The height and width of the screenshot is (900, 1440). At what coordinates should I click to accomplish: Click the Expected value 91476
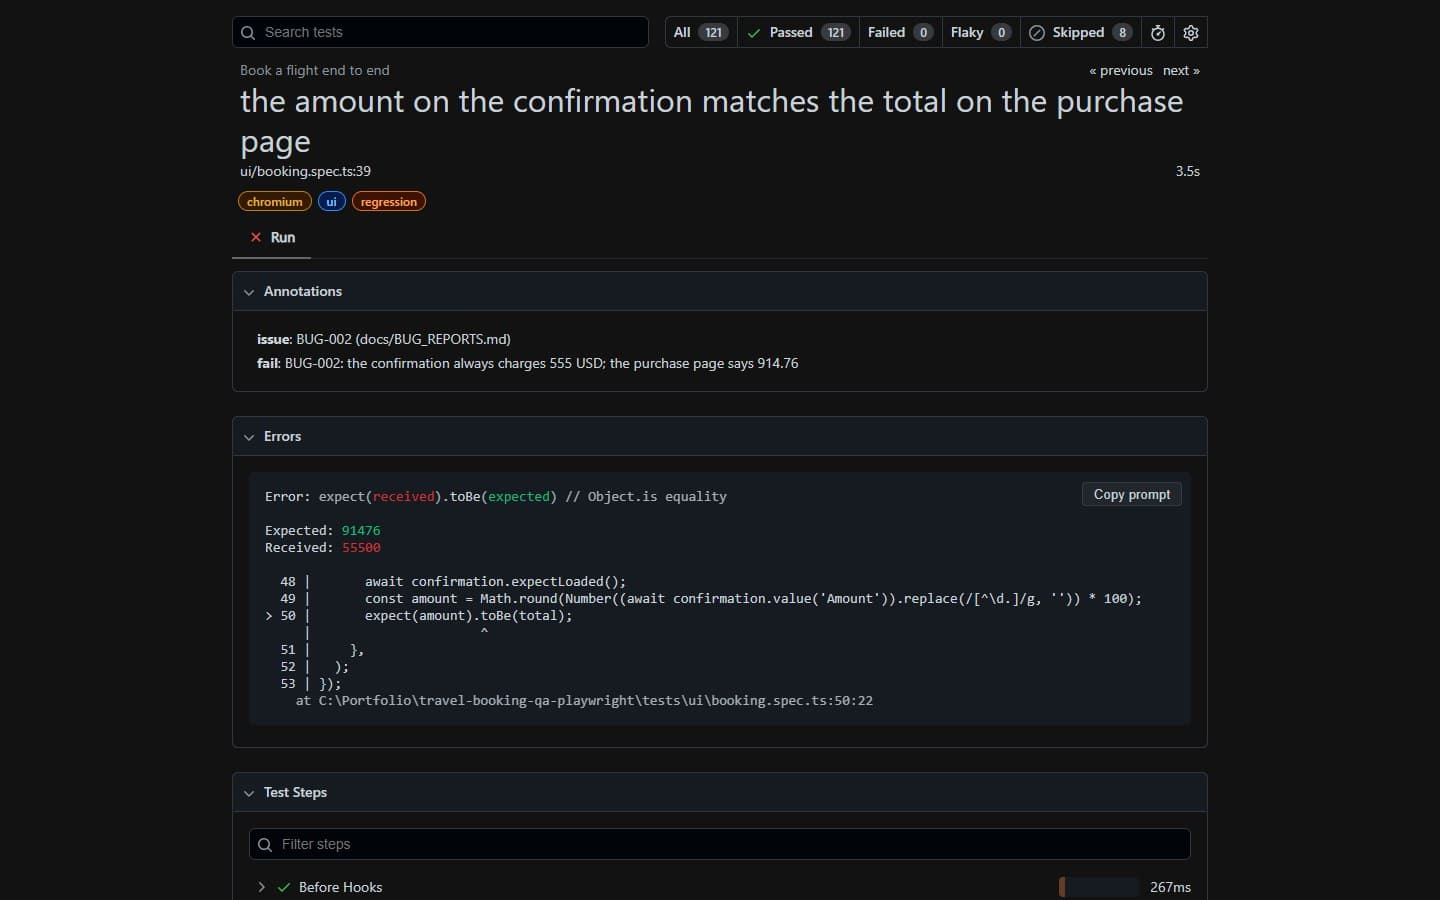coord(361,531)
